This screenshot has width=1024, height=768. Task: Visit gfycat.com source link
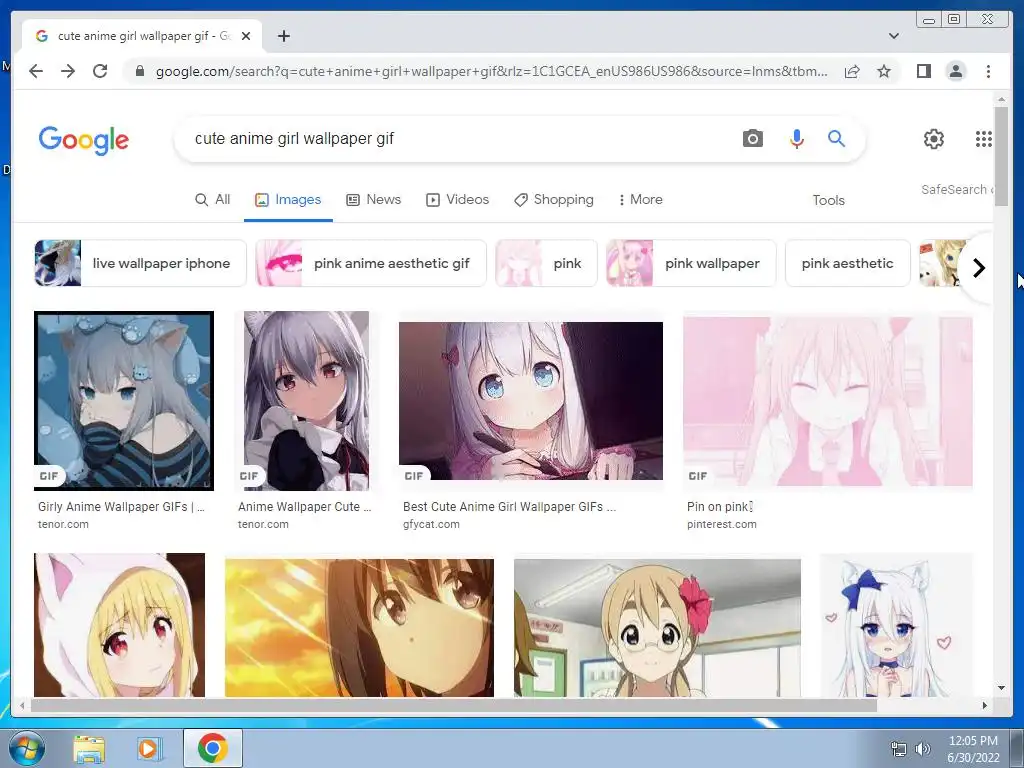click(x=431, y=524)
